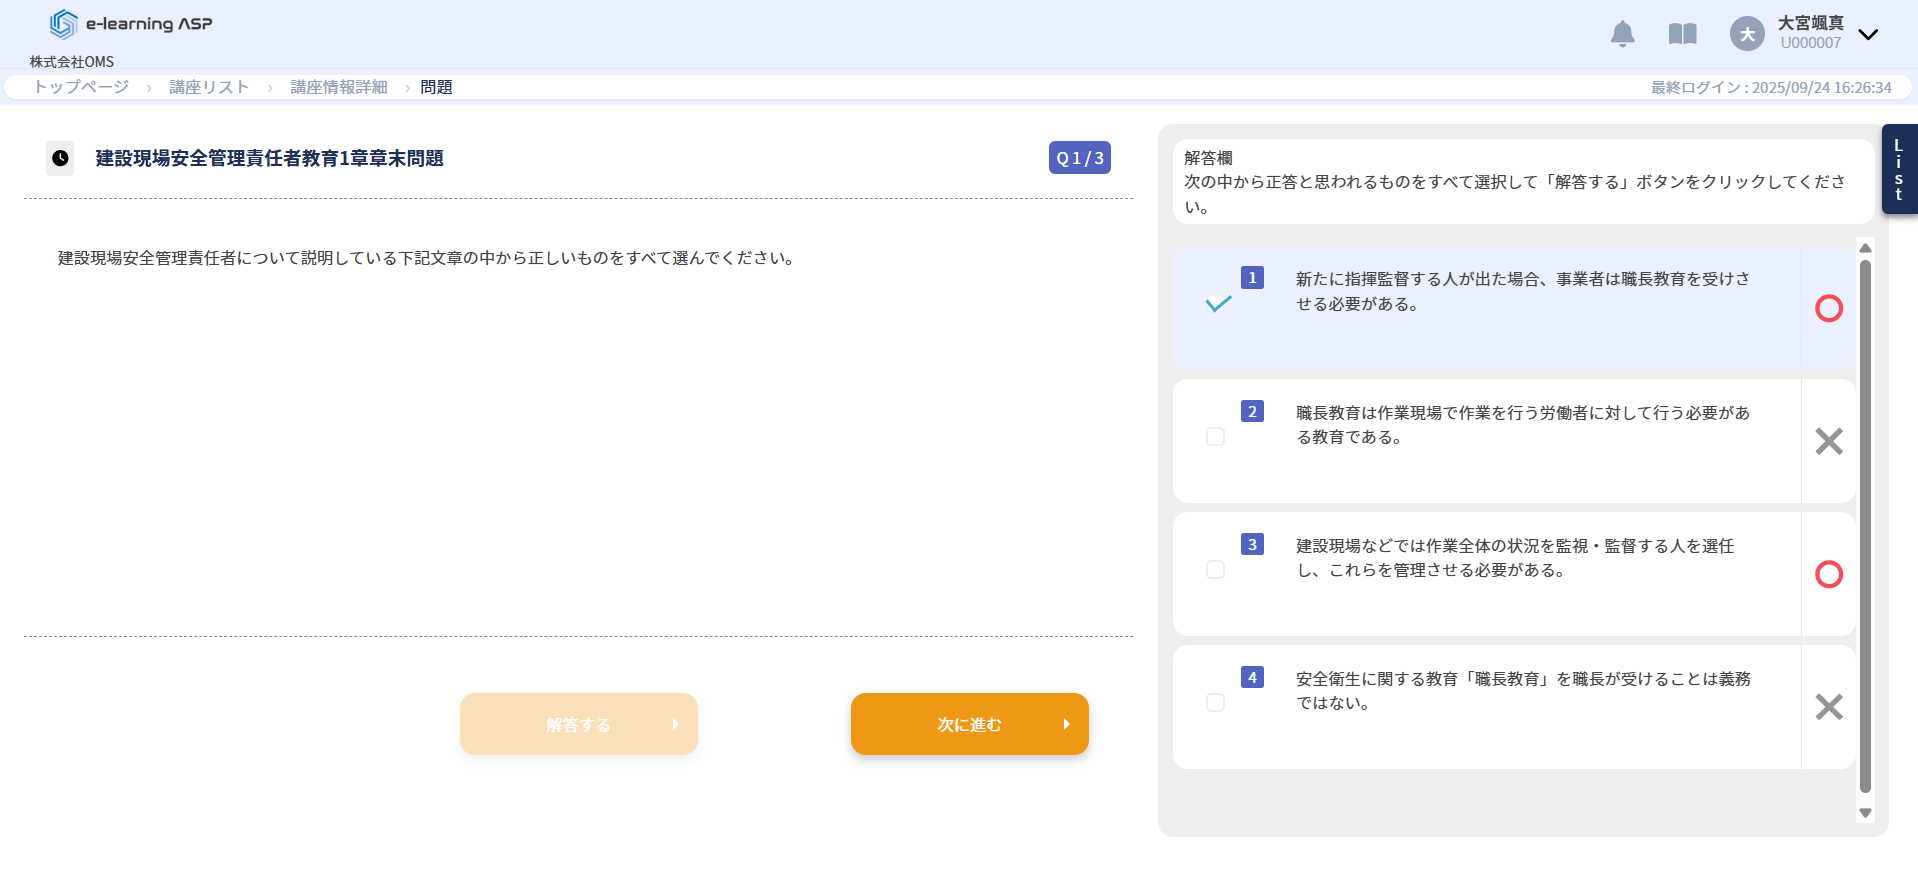Click the X mark on answer 2
1918x894 pixels.
pos(1828,441)
